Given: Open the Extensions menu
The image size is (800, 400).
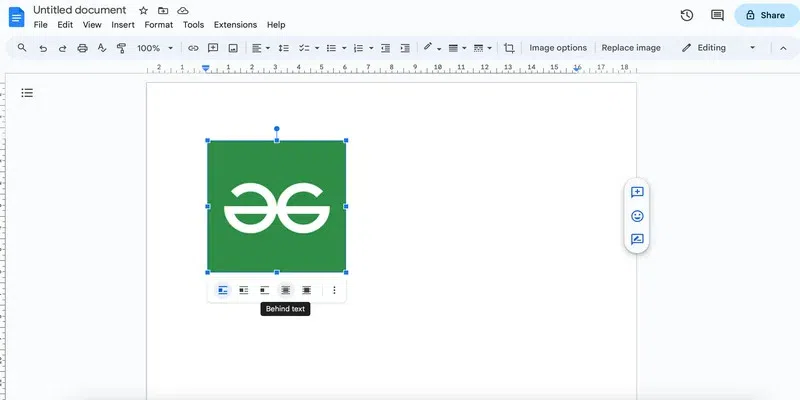Looking at the screenshot, I should point(235,24).
